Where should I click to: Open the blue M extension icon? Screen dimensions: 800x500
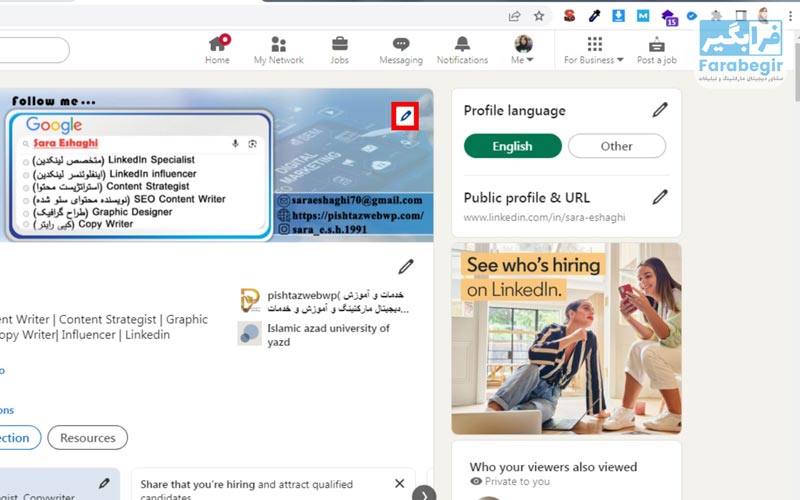pyautogui.click(x=643, y=16)
